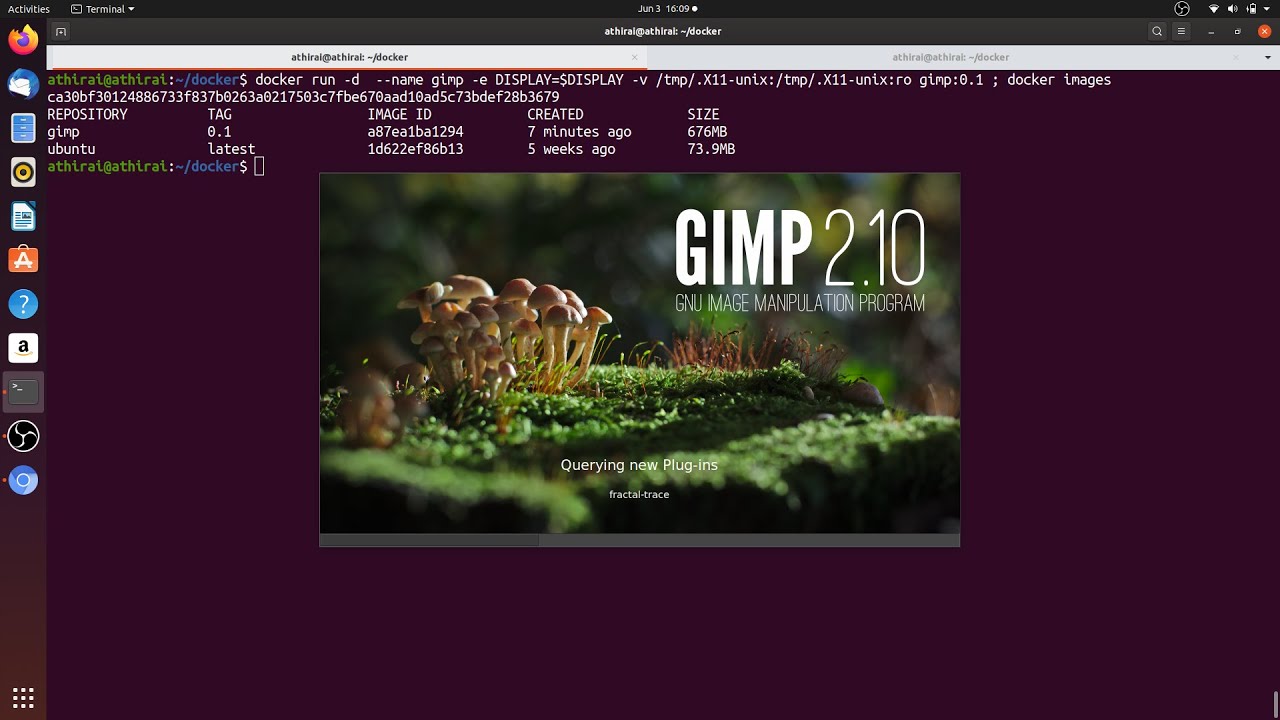The image size is (1280, 720).
Task: Open the Files manager dock icon
Action: pos(23,128)
